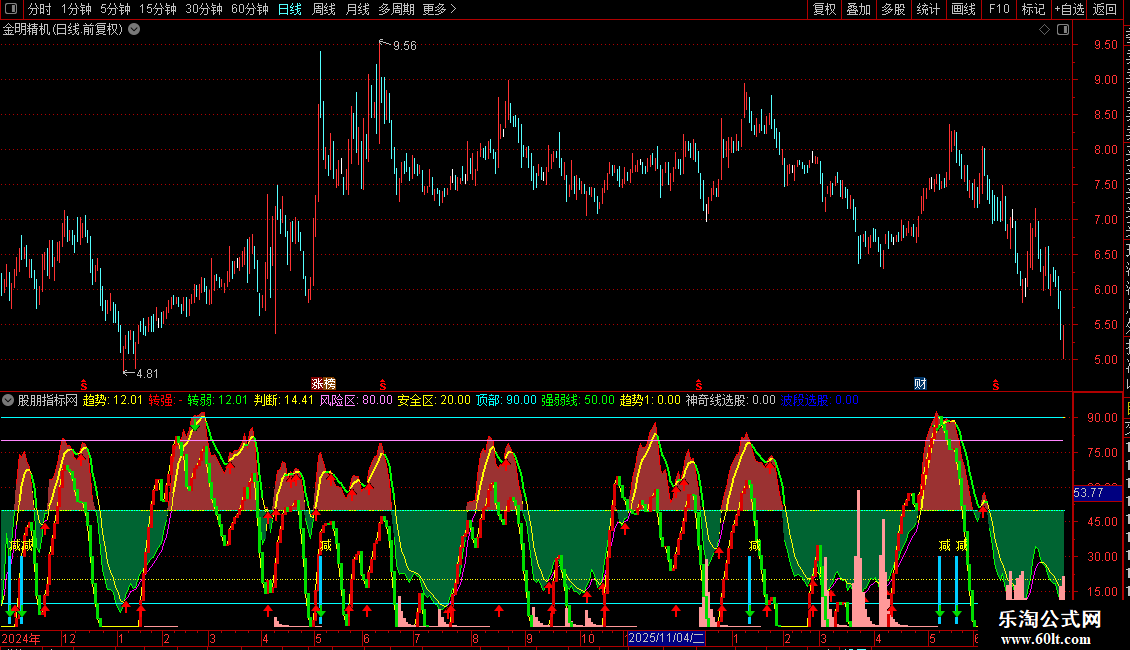Click the 股朋指标网 indicator name
Screen dimensions: 1130x650
click(x=48, y=400)
